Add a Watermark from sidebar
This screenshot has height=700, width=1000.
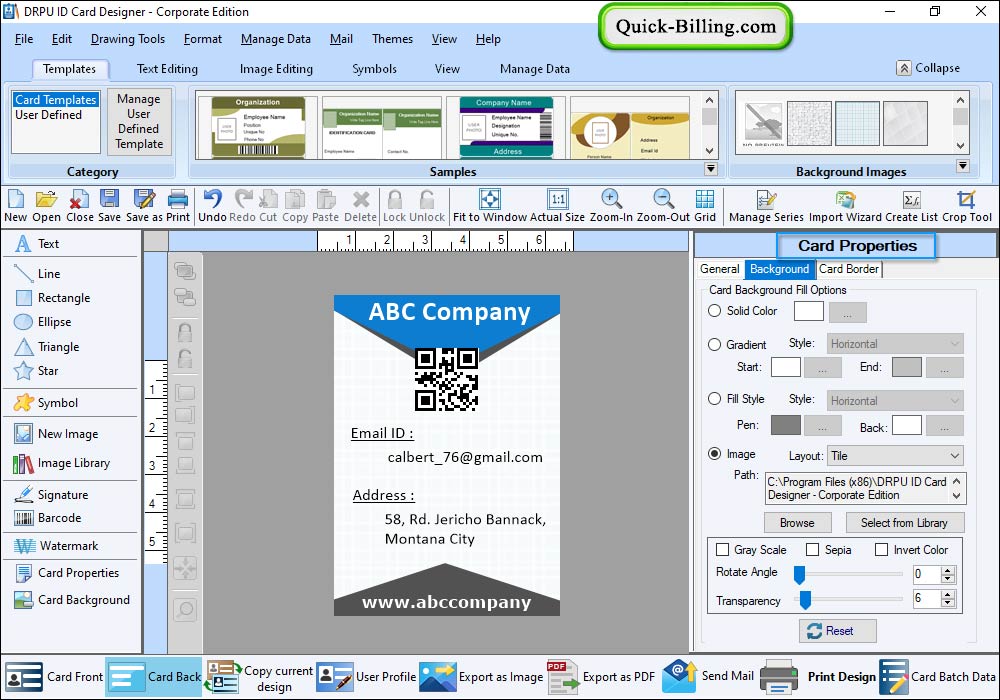(56, 546)
